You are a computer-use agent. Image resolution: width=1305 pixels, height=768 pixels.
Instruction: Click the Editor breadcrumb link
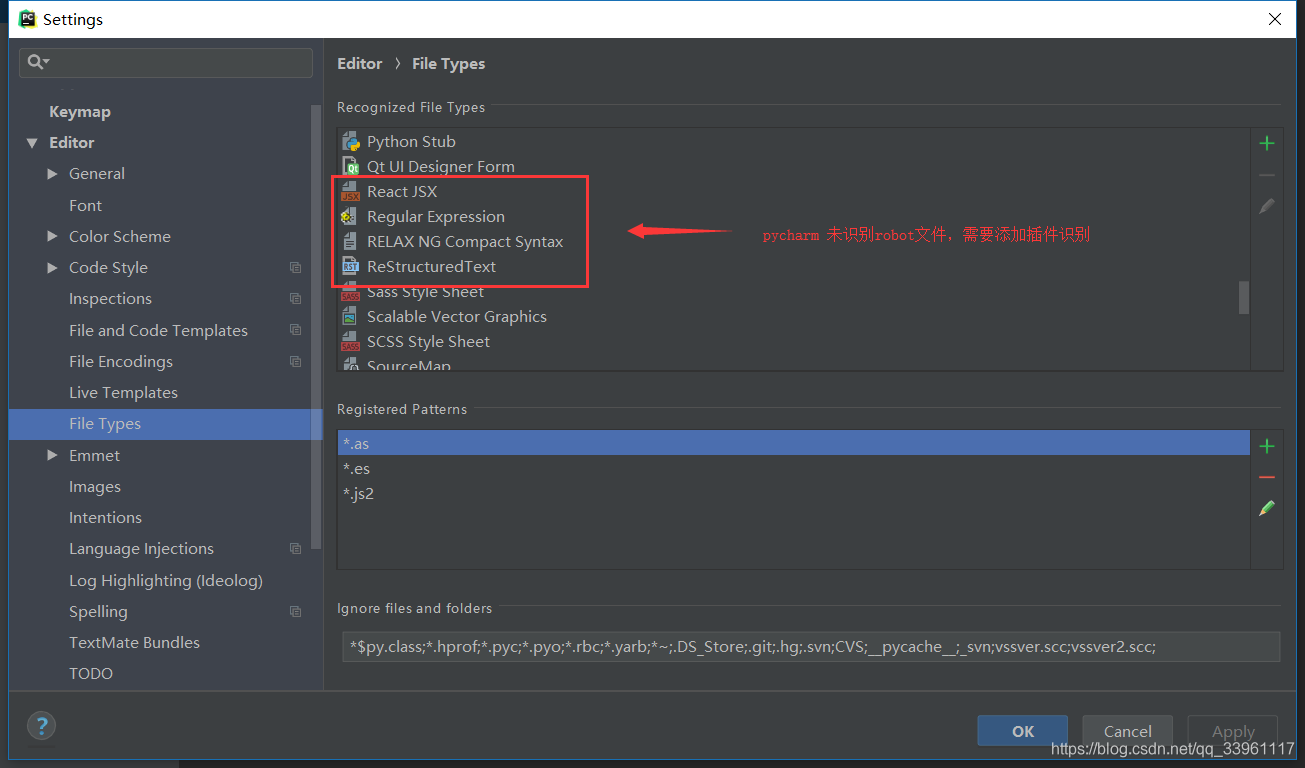(360, 63)
